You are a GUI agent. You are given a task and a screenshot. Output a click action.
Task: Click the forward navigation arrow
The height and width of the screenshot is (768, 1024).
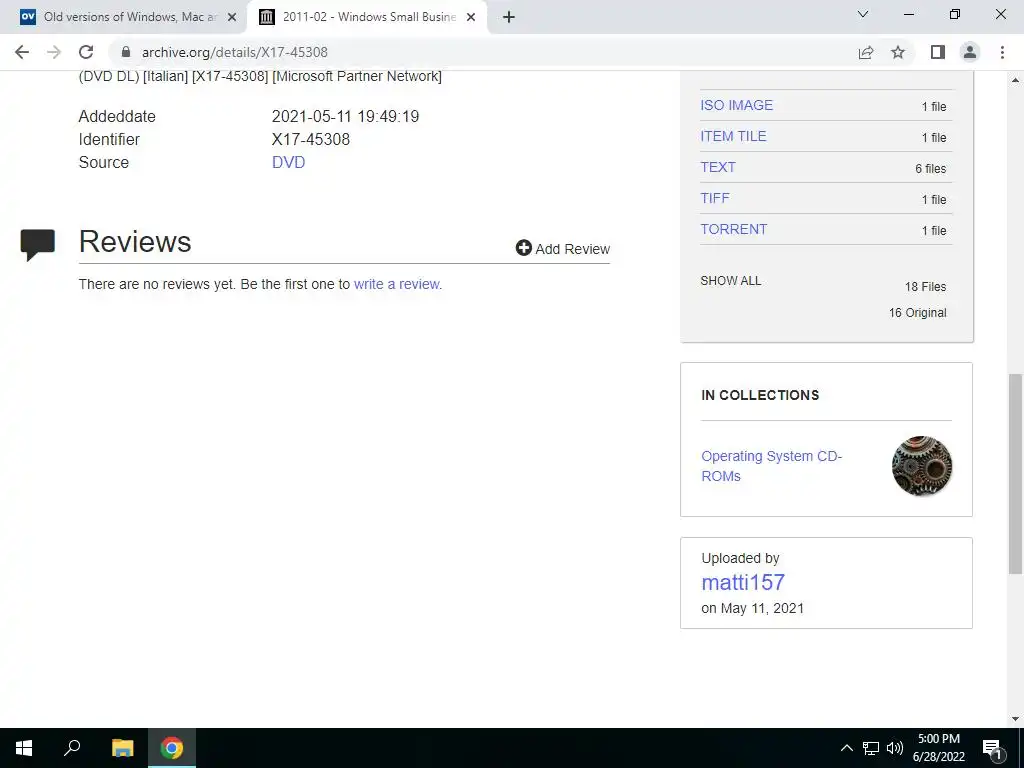click(54, 52)
